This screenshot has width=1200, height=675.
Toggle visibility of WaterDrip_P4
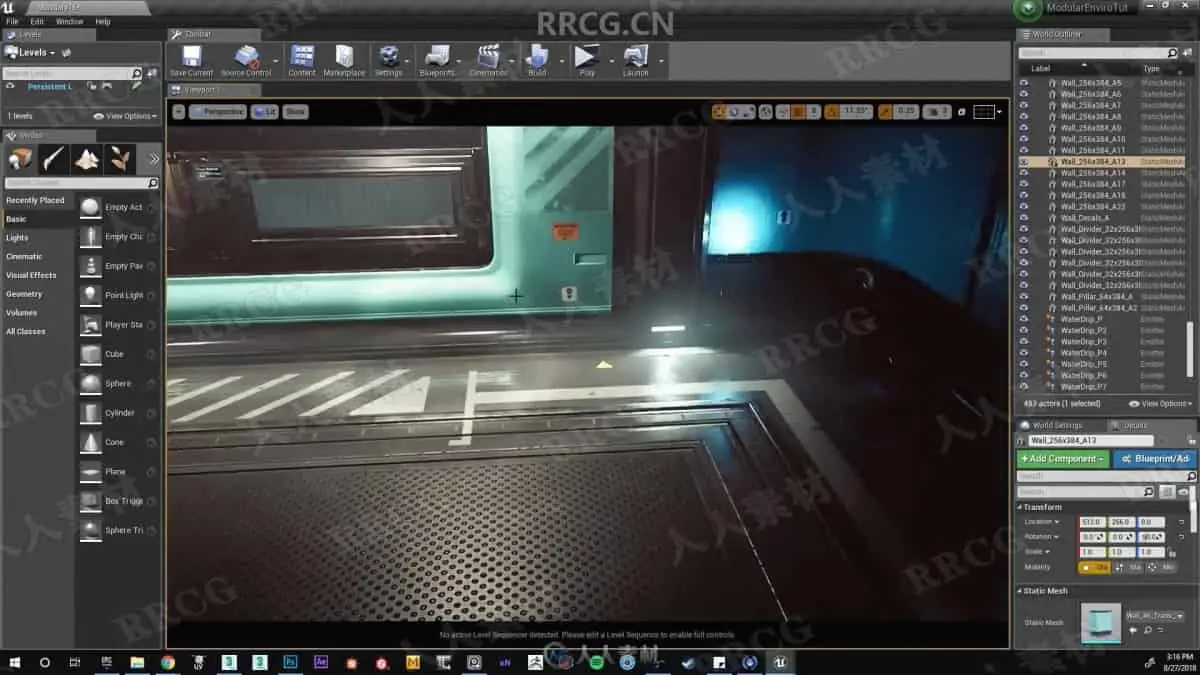click(1023, 353)
